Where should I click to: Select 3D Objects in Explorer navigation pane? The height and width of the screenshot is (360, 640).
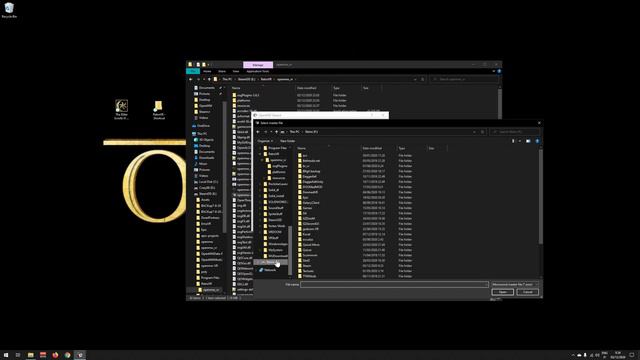pyautogui.click(x=204, y=140)
